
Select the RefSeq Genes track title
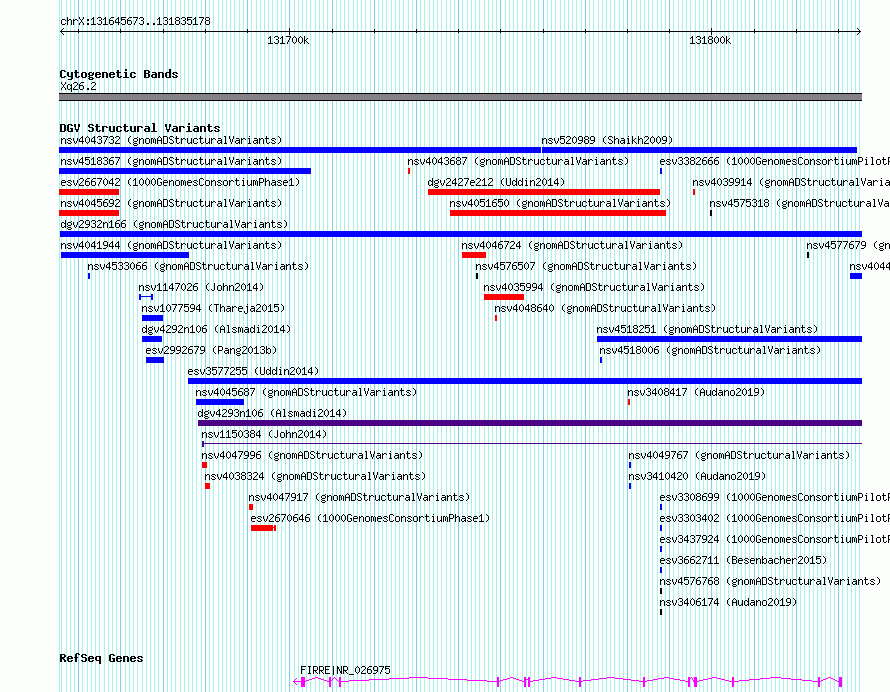(x=101, y=659)
